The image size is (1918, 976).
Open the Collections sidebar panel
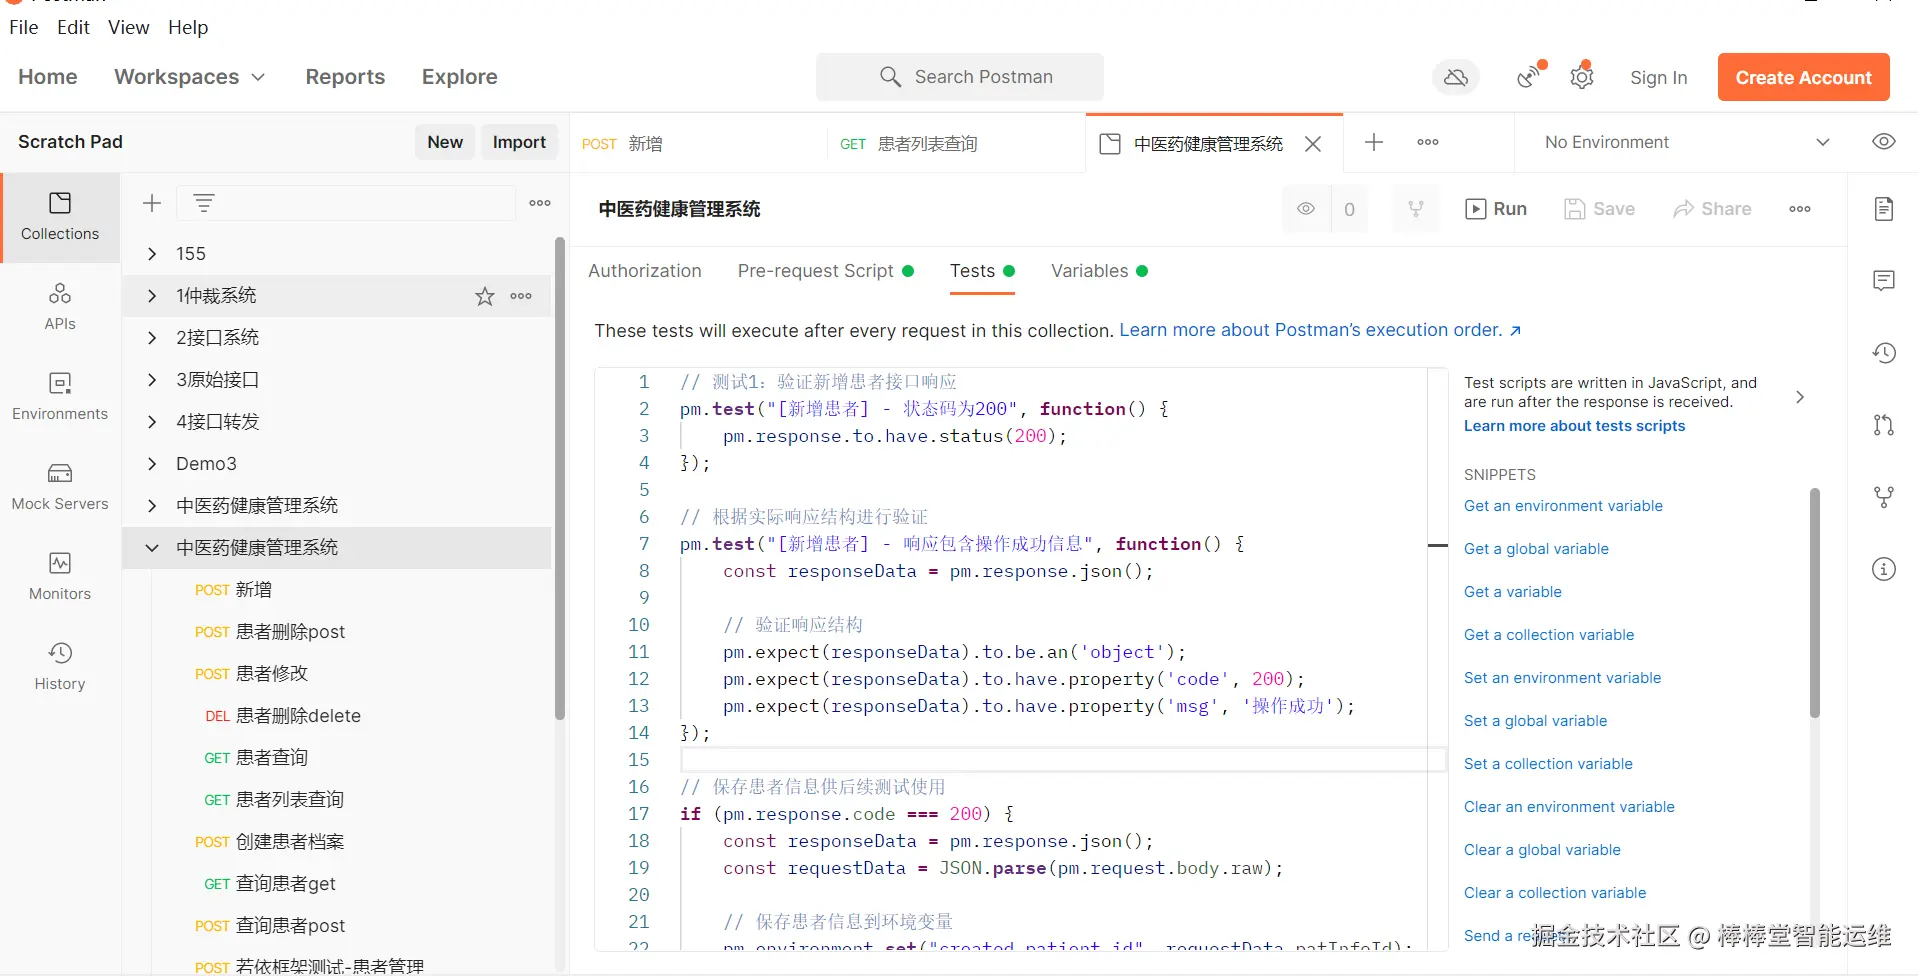(60, 217)
